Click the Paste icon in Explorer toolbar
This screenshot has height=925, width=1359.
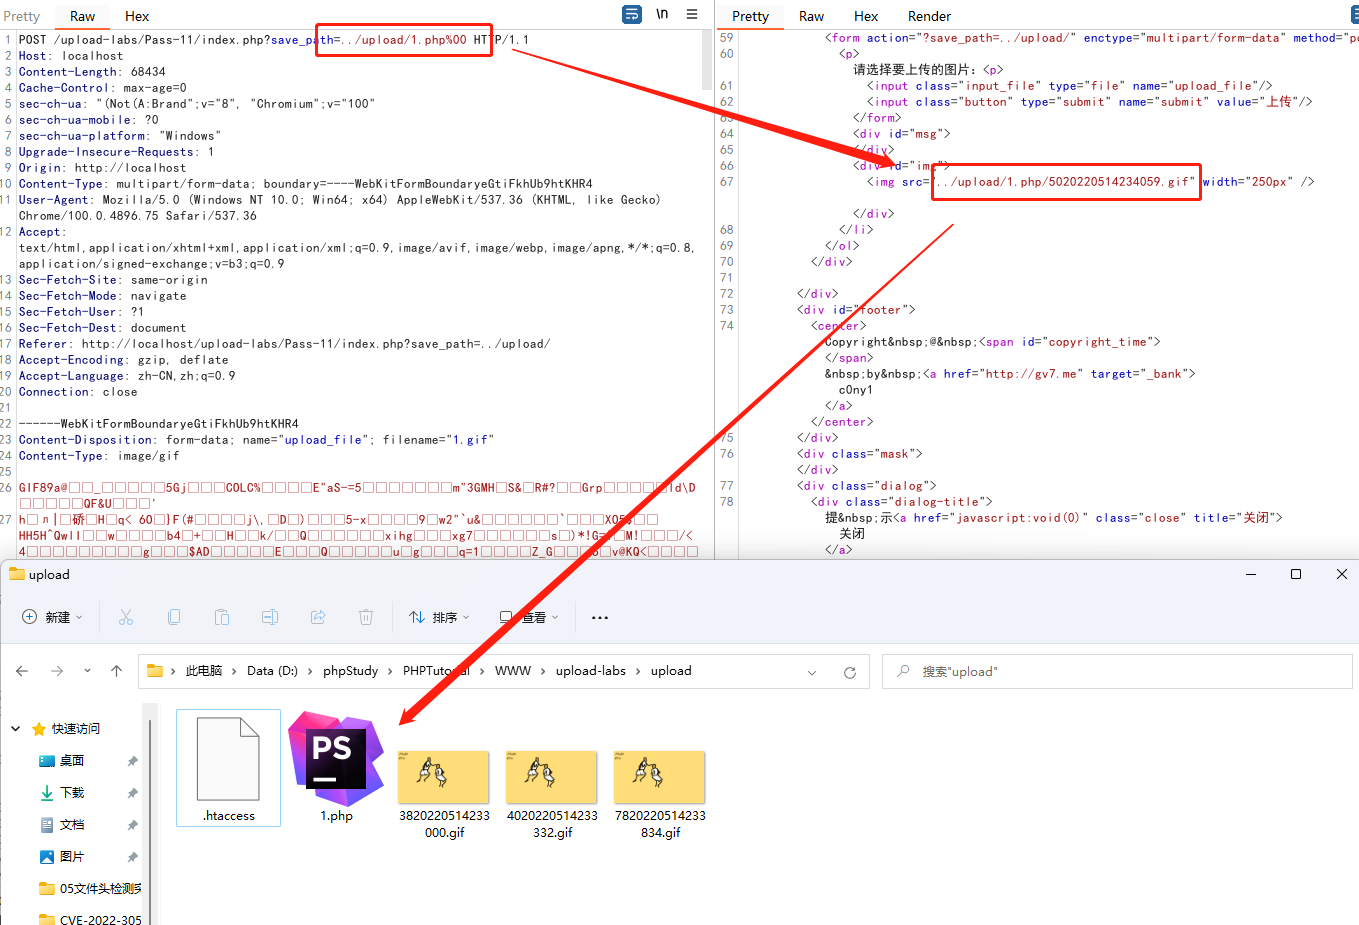[222, 617]
